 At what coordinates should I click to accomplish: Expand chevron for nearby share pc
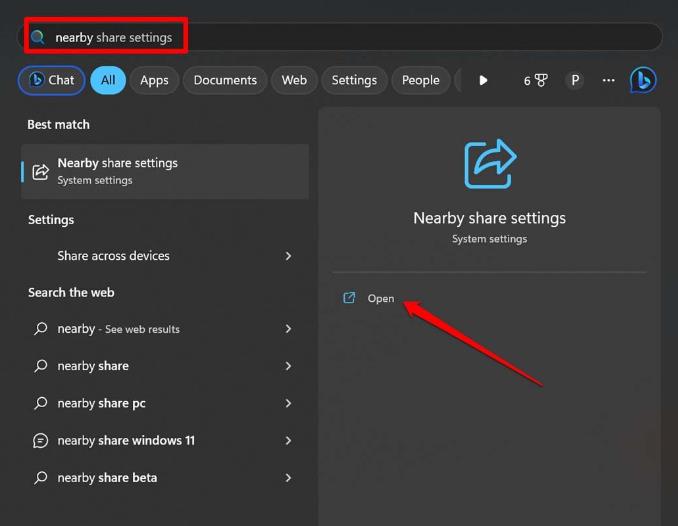[288, 403]
